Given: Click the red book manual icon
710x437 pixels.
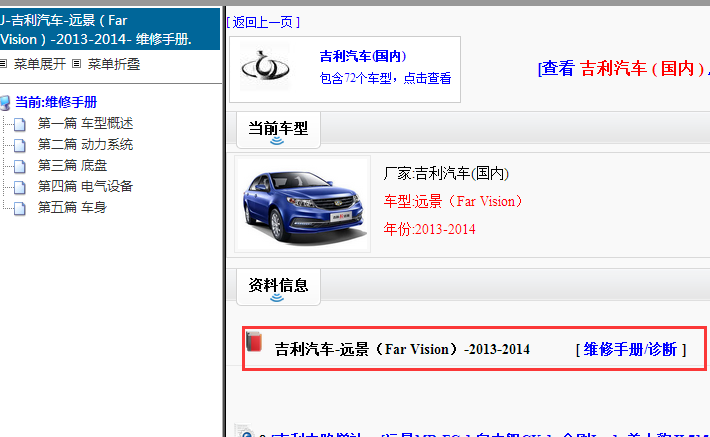Looking at the screenshot, I should tap(254, 341).
